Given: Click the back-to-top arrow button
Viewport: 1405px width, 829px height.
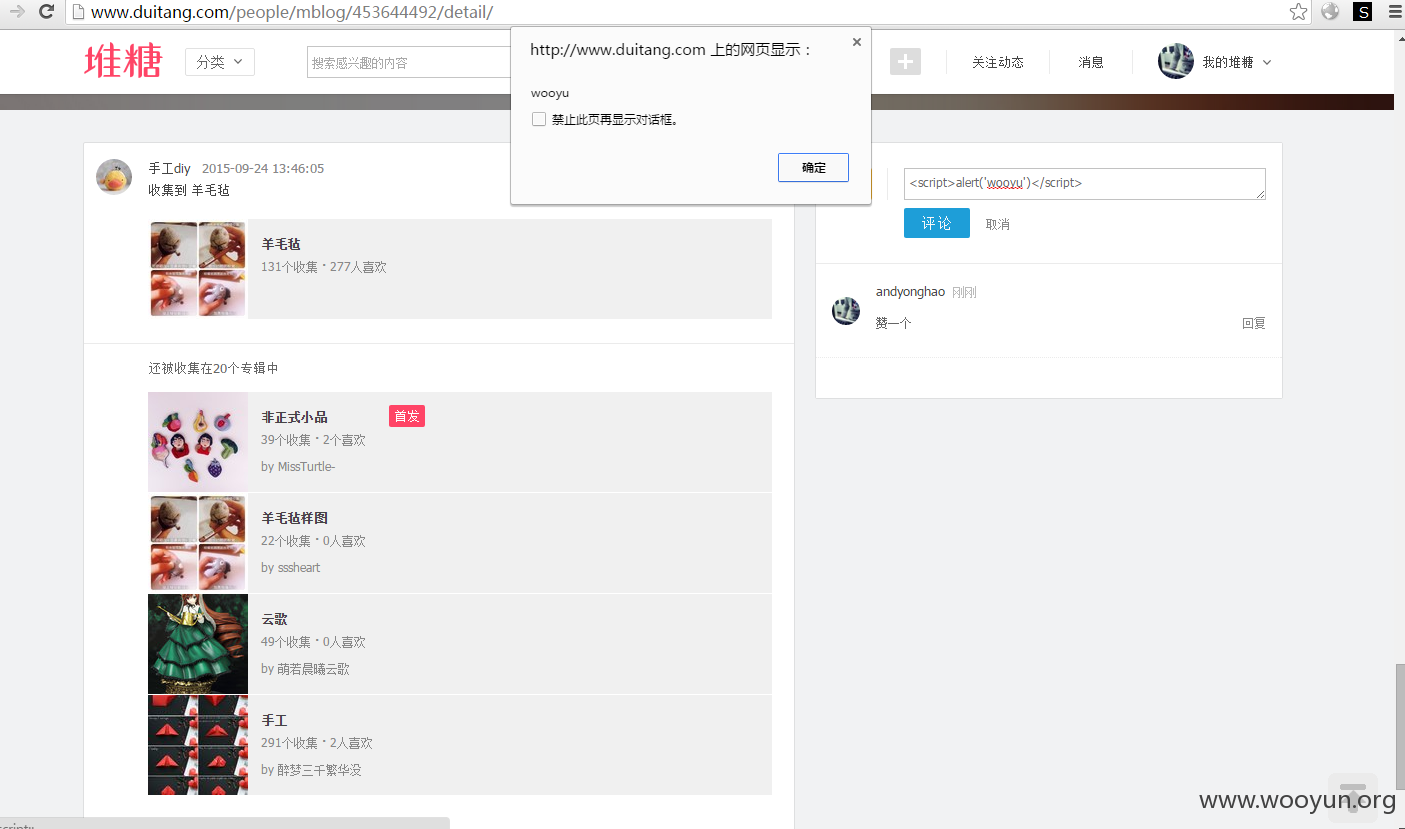Looking at the screenshot, I should pos(1353,797).
